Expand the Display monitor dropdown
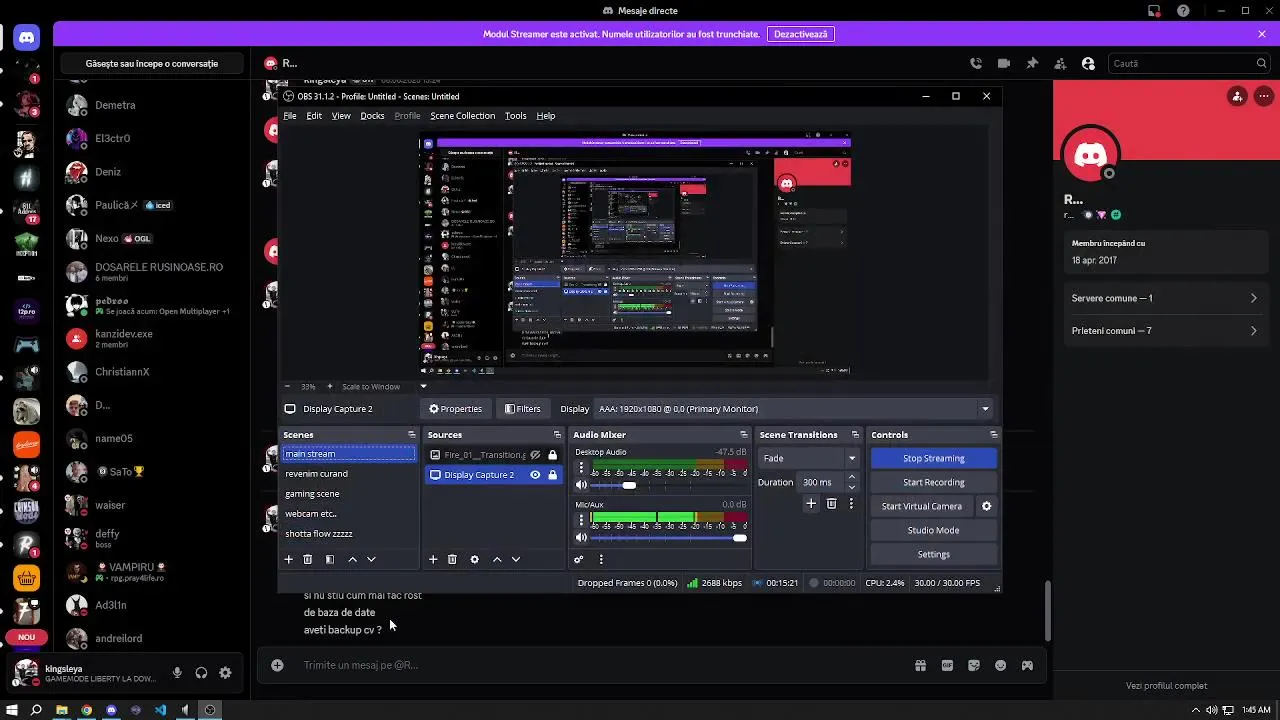This screenshot has width=1280, height=720. pyautogui.click(x=985, y=409)
